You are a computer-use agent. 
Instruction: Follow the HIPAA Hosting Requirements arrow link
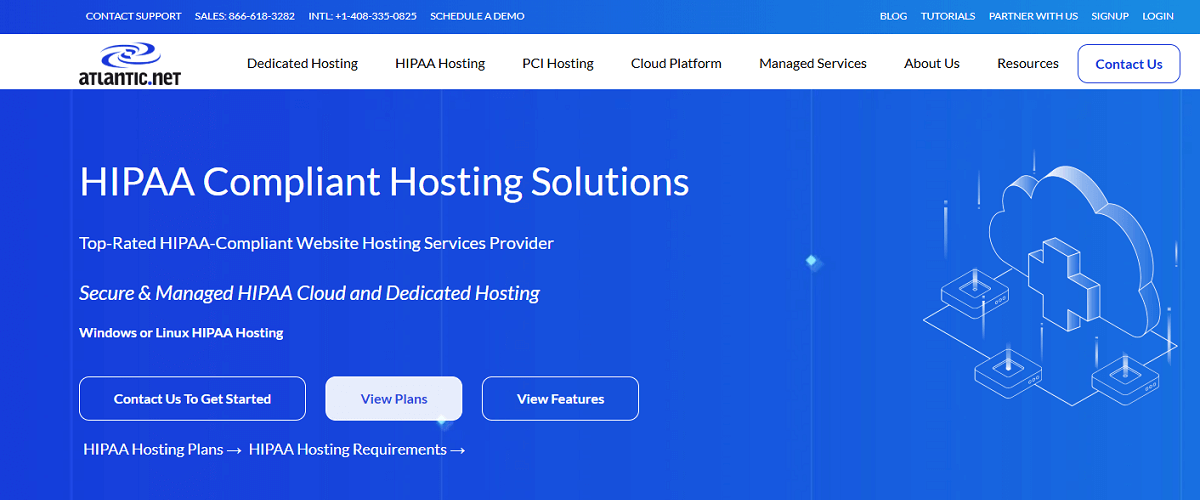[357, 450]
